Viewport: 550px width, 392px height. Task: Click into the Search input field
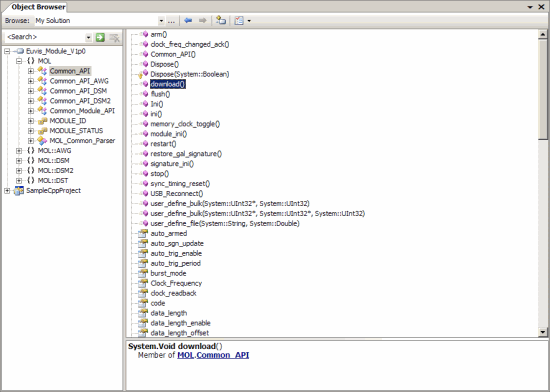point(45,37)
